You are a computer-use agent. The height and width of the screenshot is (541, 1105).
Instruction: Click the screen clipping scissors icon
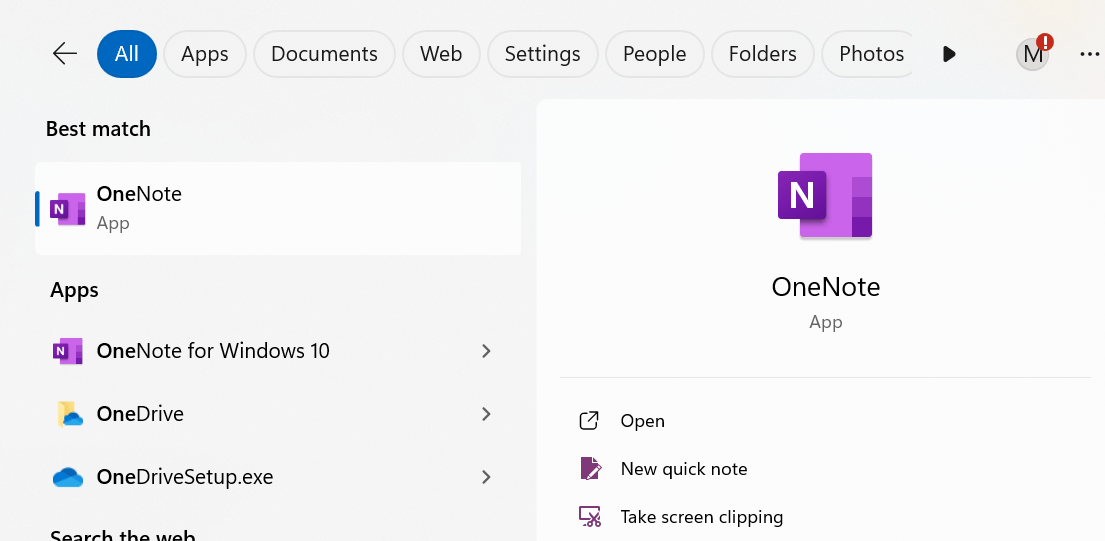tap(590, 517)
